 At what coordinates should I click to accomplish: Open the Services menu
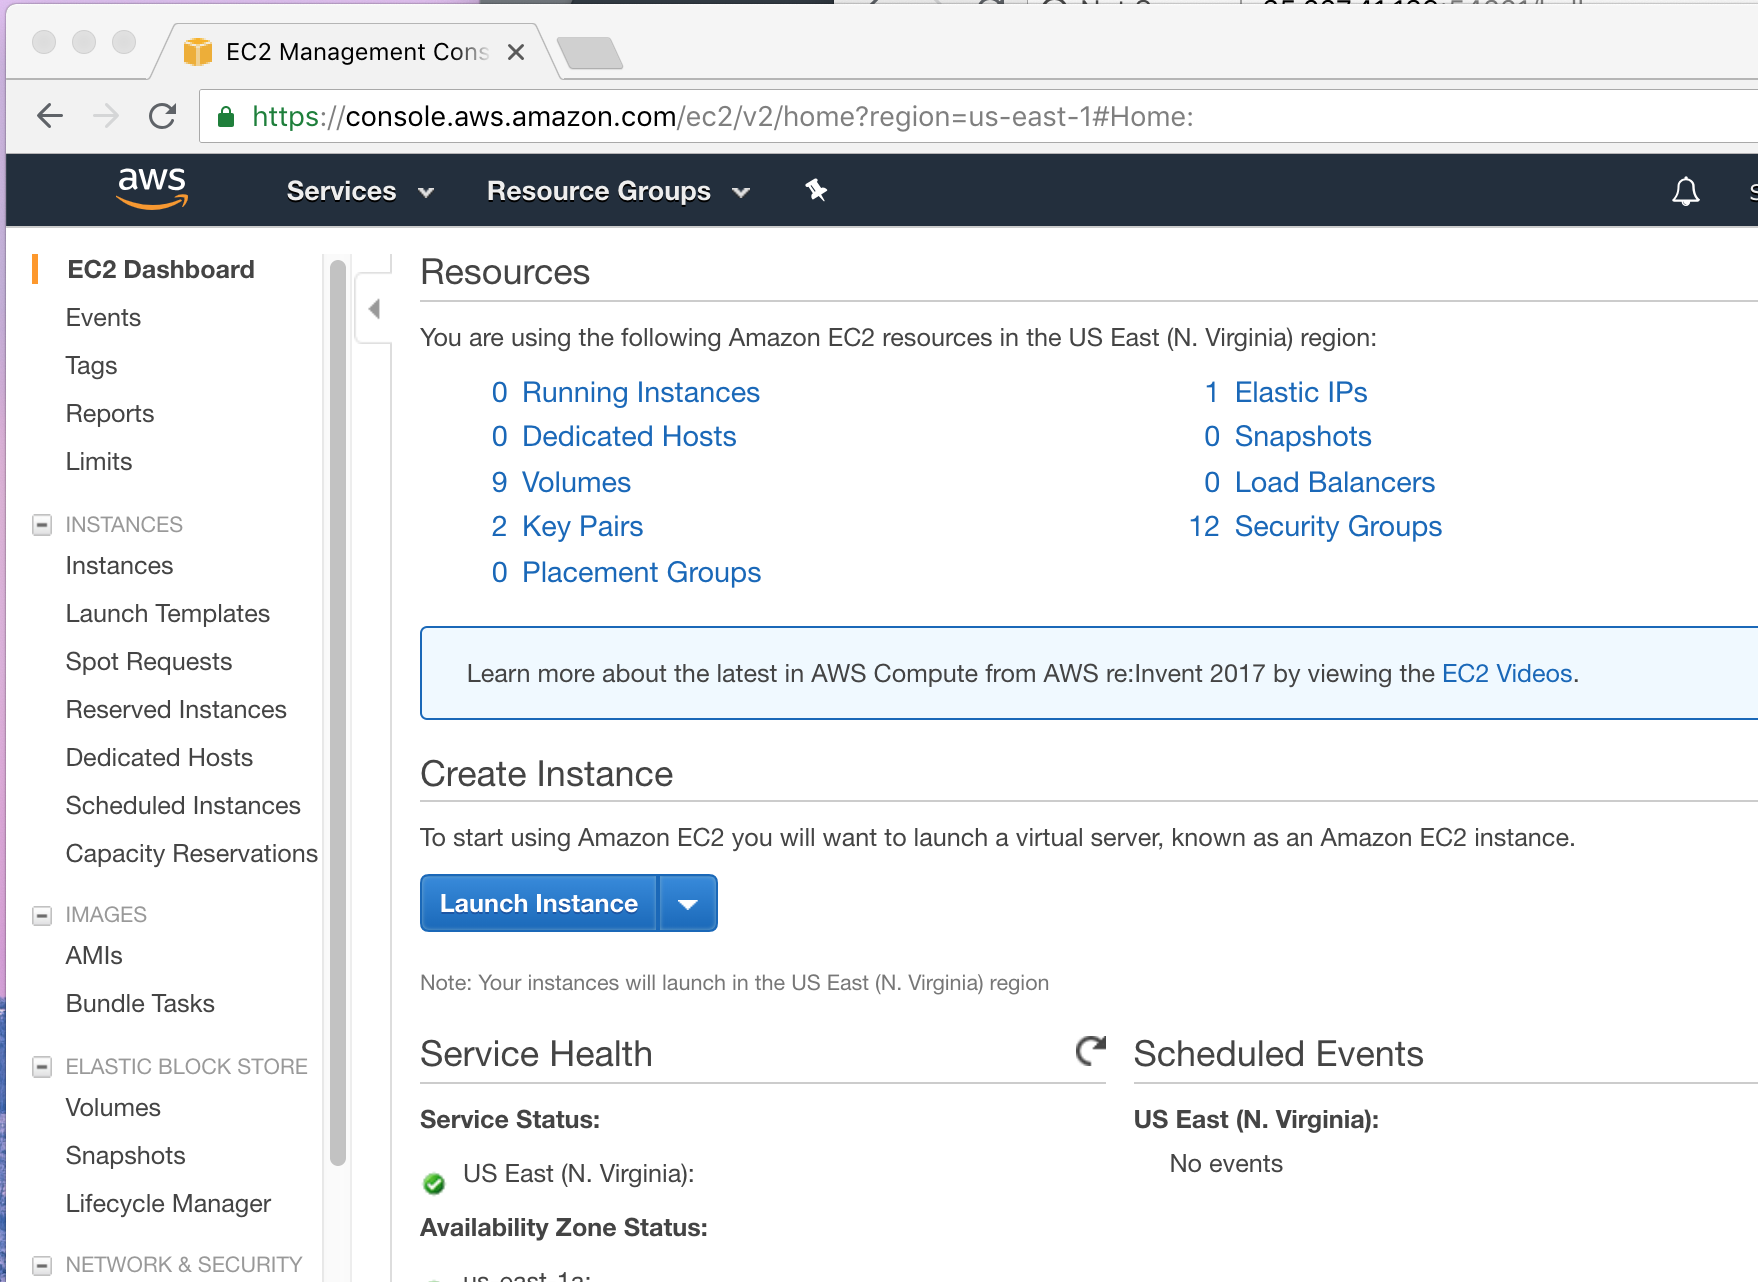(359, 191)
